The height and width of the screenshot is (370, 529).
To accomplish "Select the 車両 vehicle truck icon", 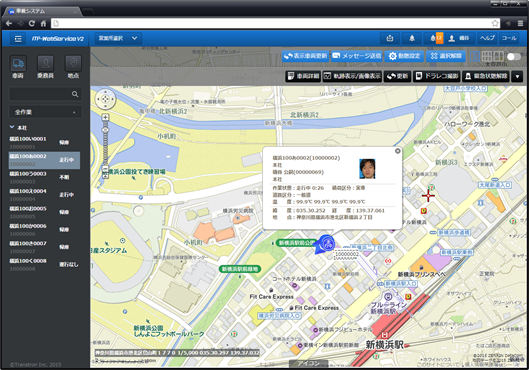I will point(18,63).
